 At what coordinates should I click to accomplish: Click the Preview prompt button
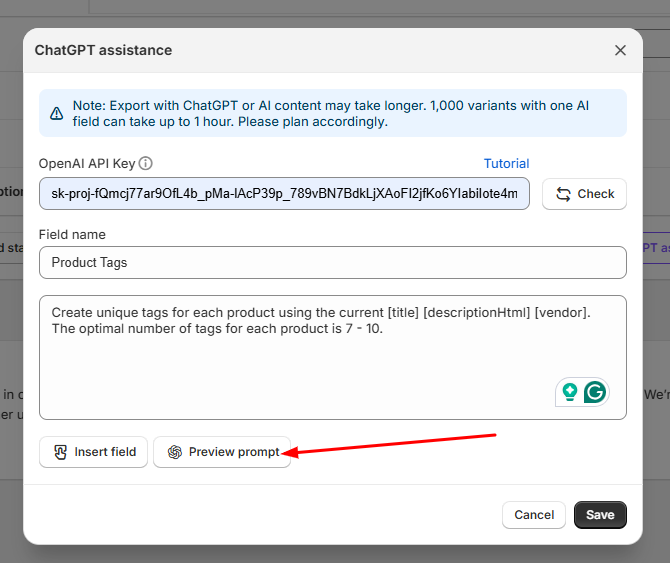[x=222, y=452]
